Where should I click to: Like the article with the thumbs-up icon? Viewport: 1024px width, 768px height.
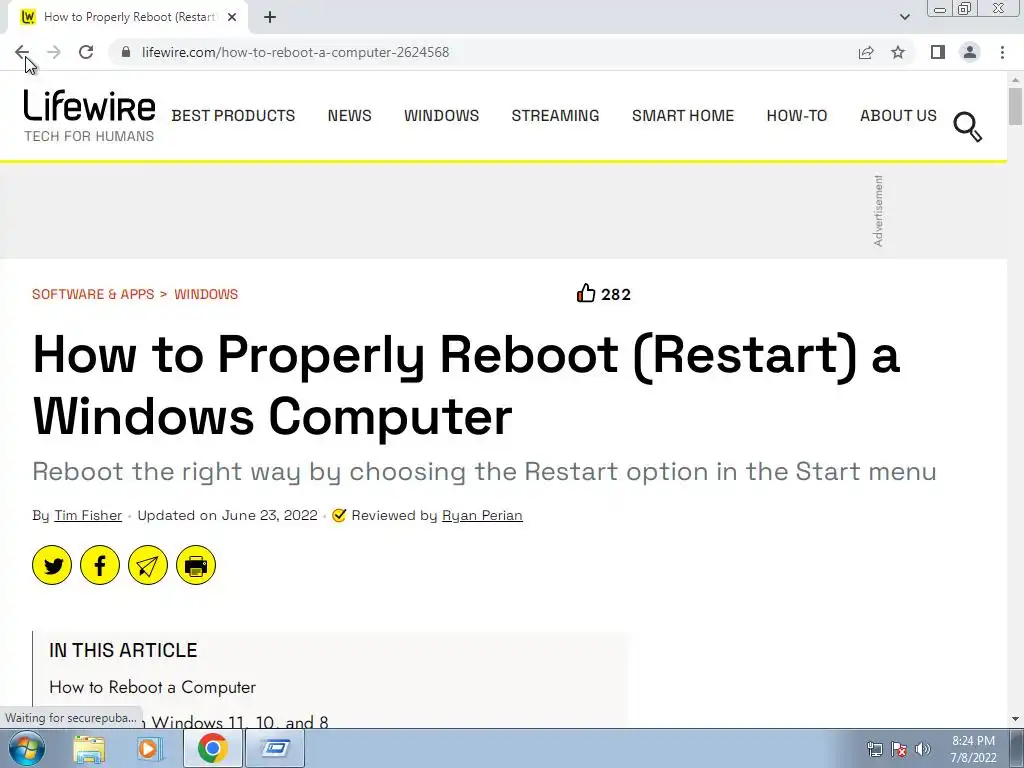[586, 293]
